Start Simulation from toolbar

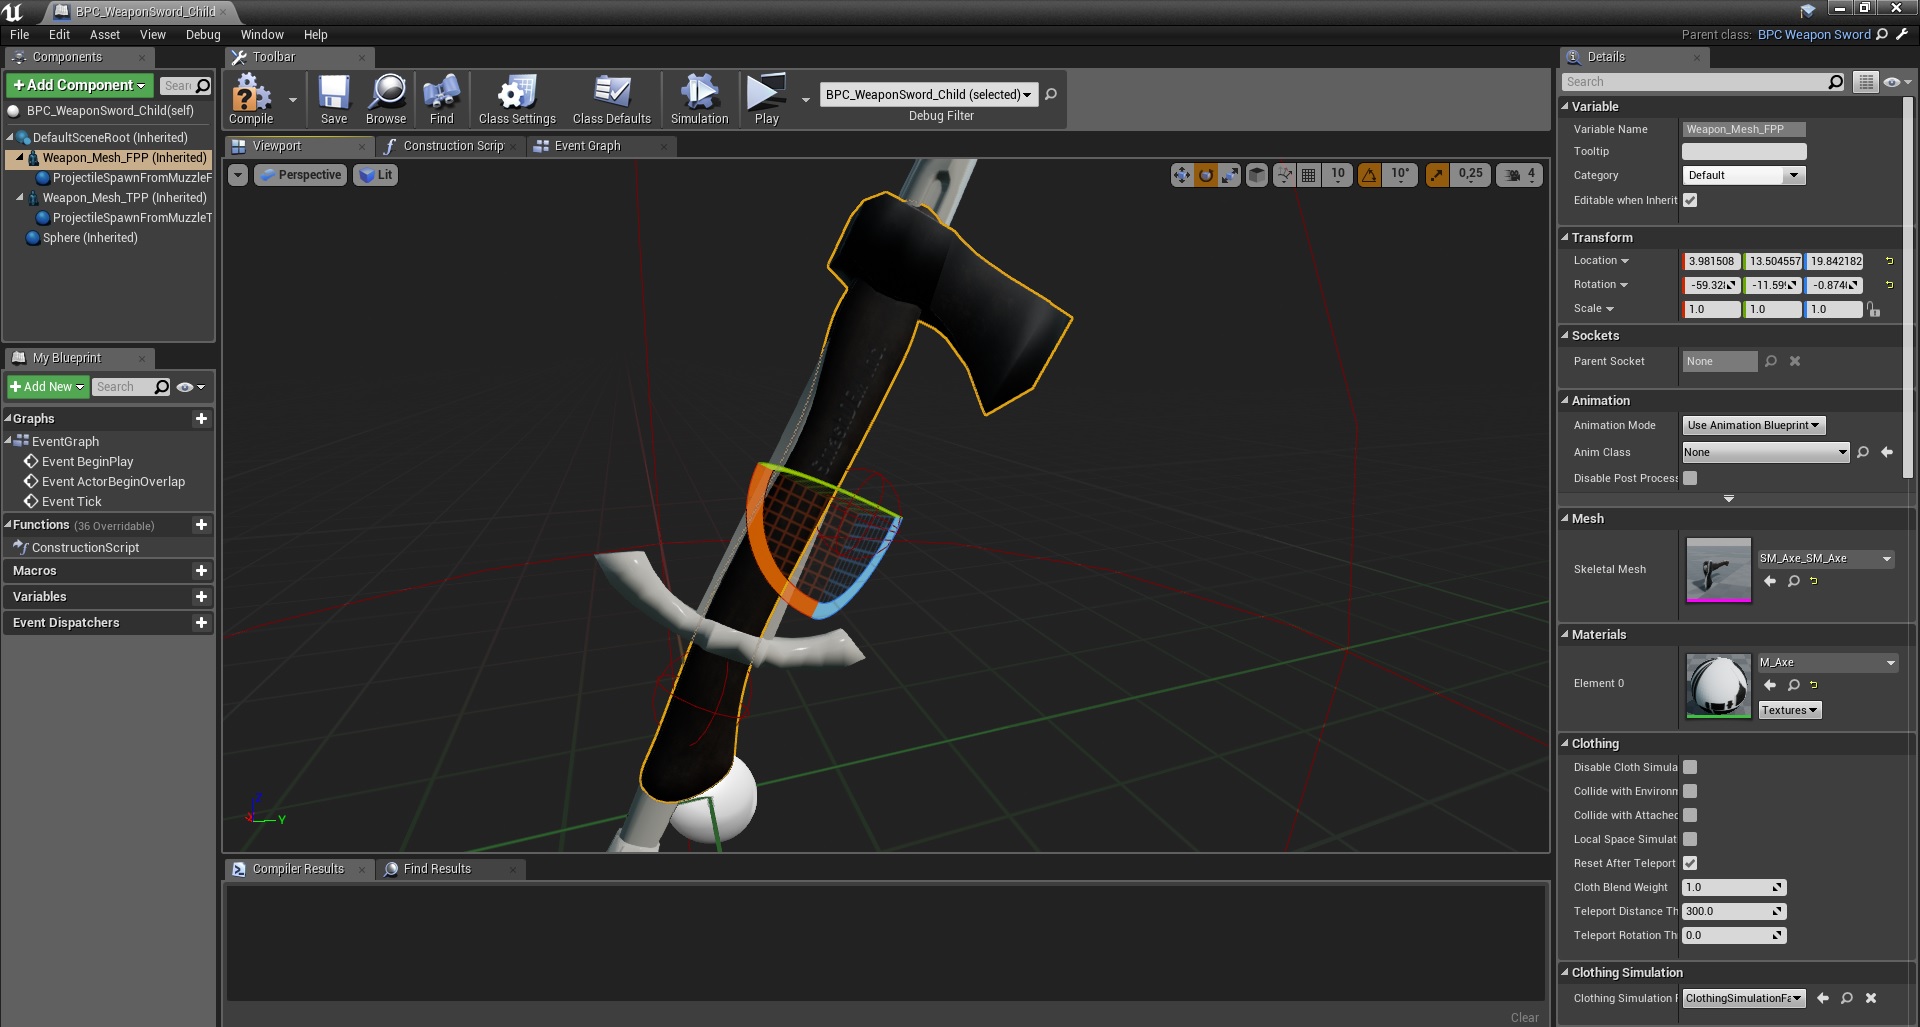click(699, 98)
